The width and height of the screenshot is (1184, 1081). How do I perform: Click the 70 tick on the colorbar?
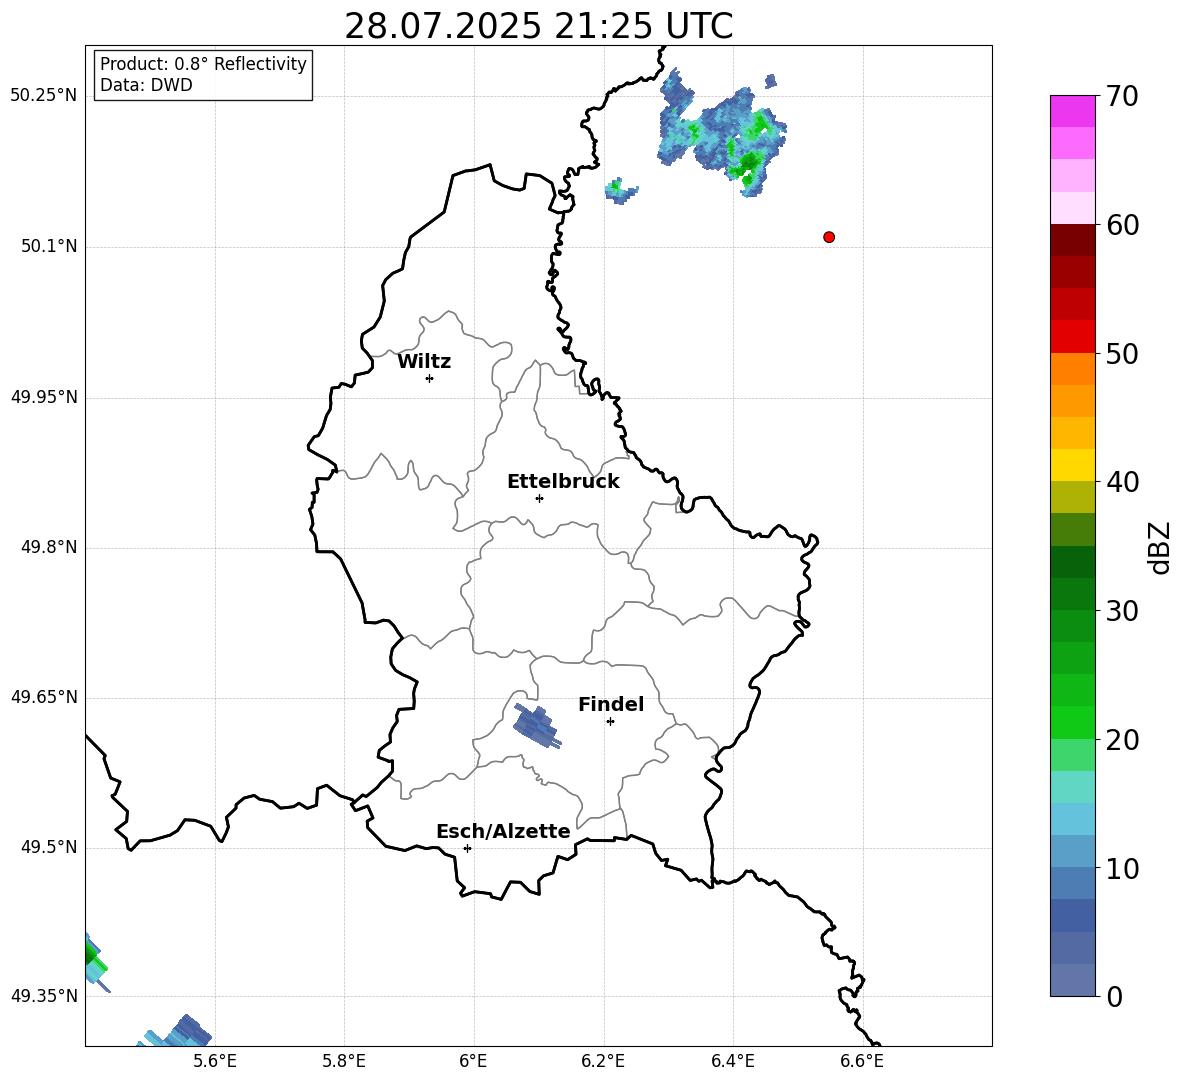coord(1122,96)
